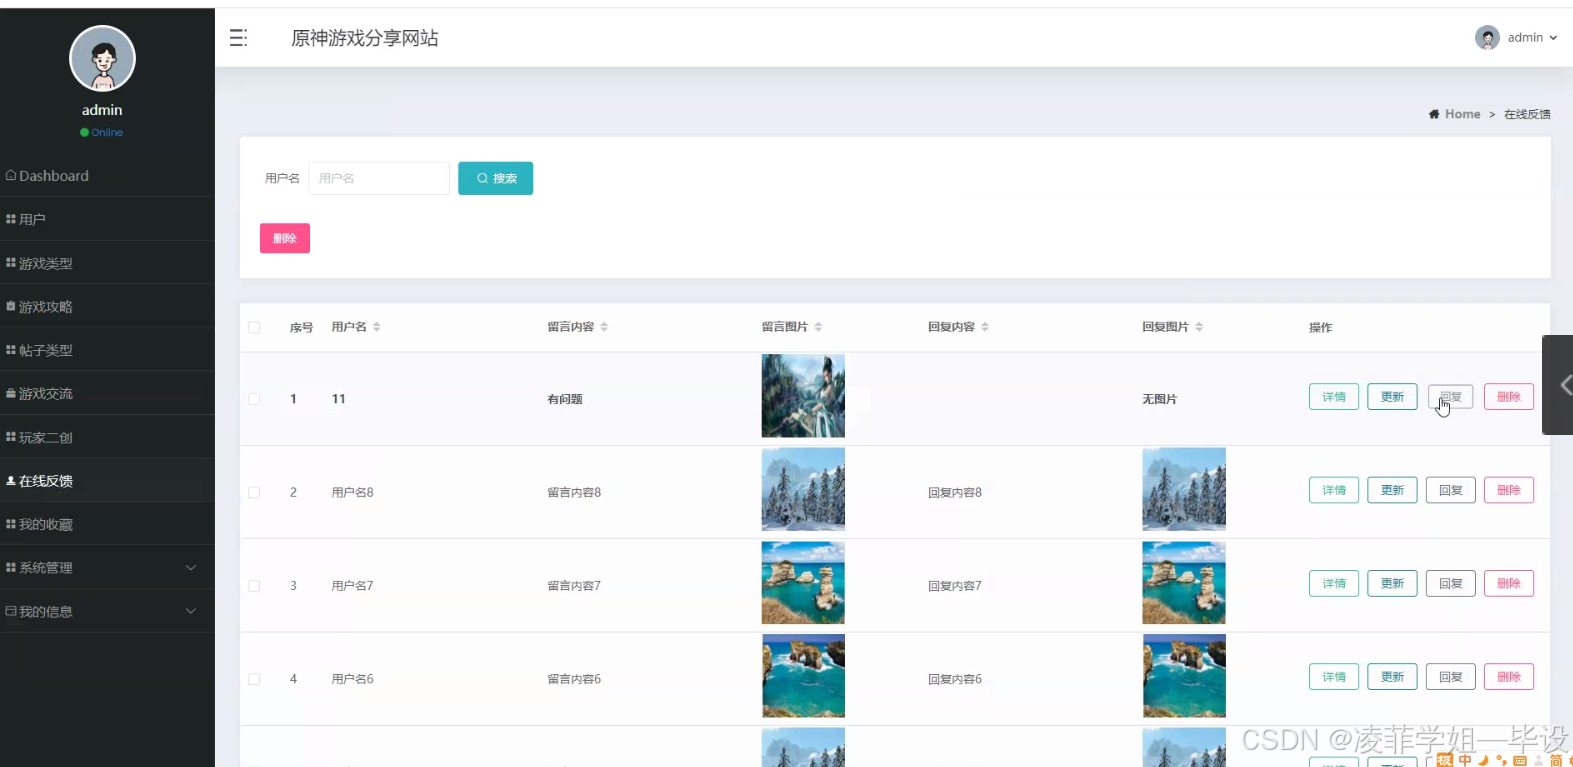
Task: Open the 用户 sidebar menu
Action: (107, 219)
